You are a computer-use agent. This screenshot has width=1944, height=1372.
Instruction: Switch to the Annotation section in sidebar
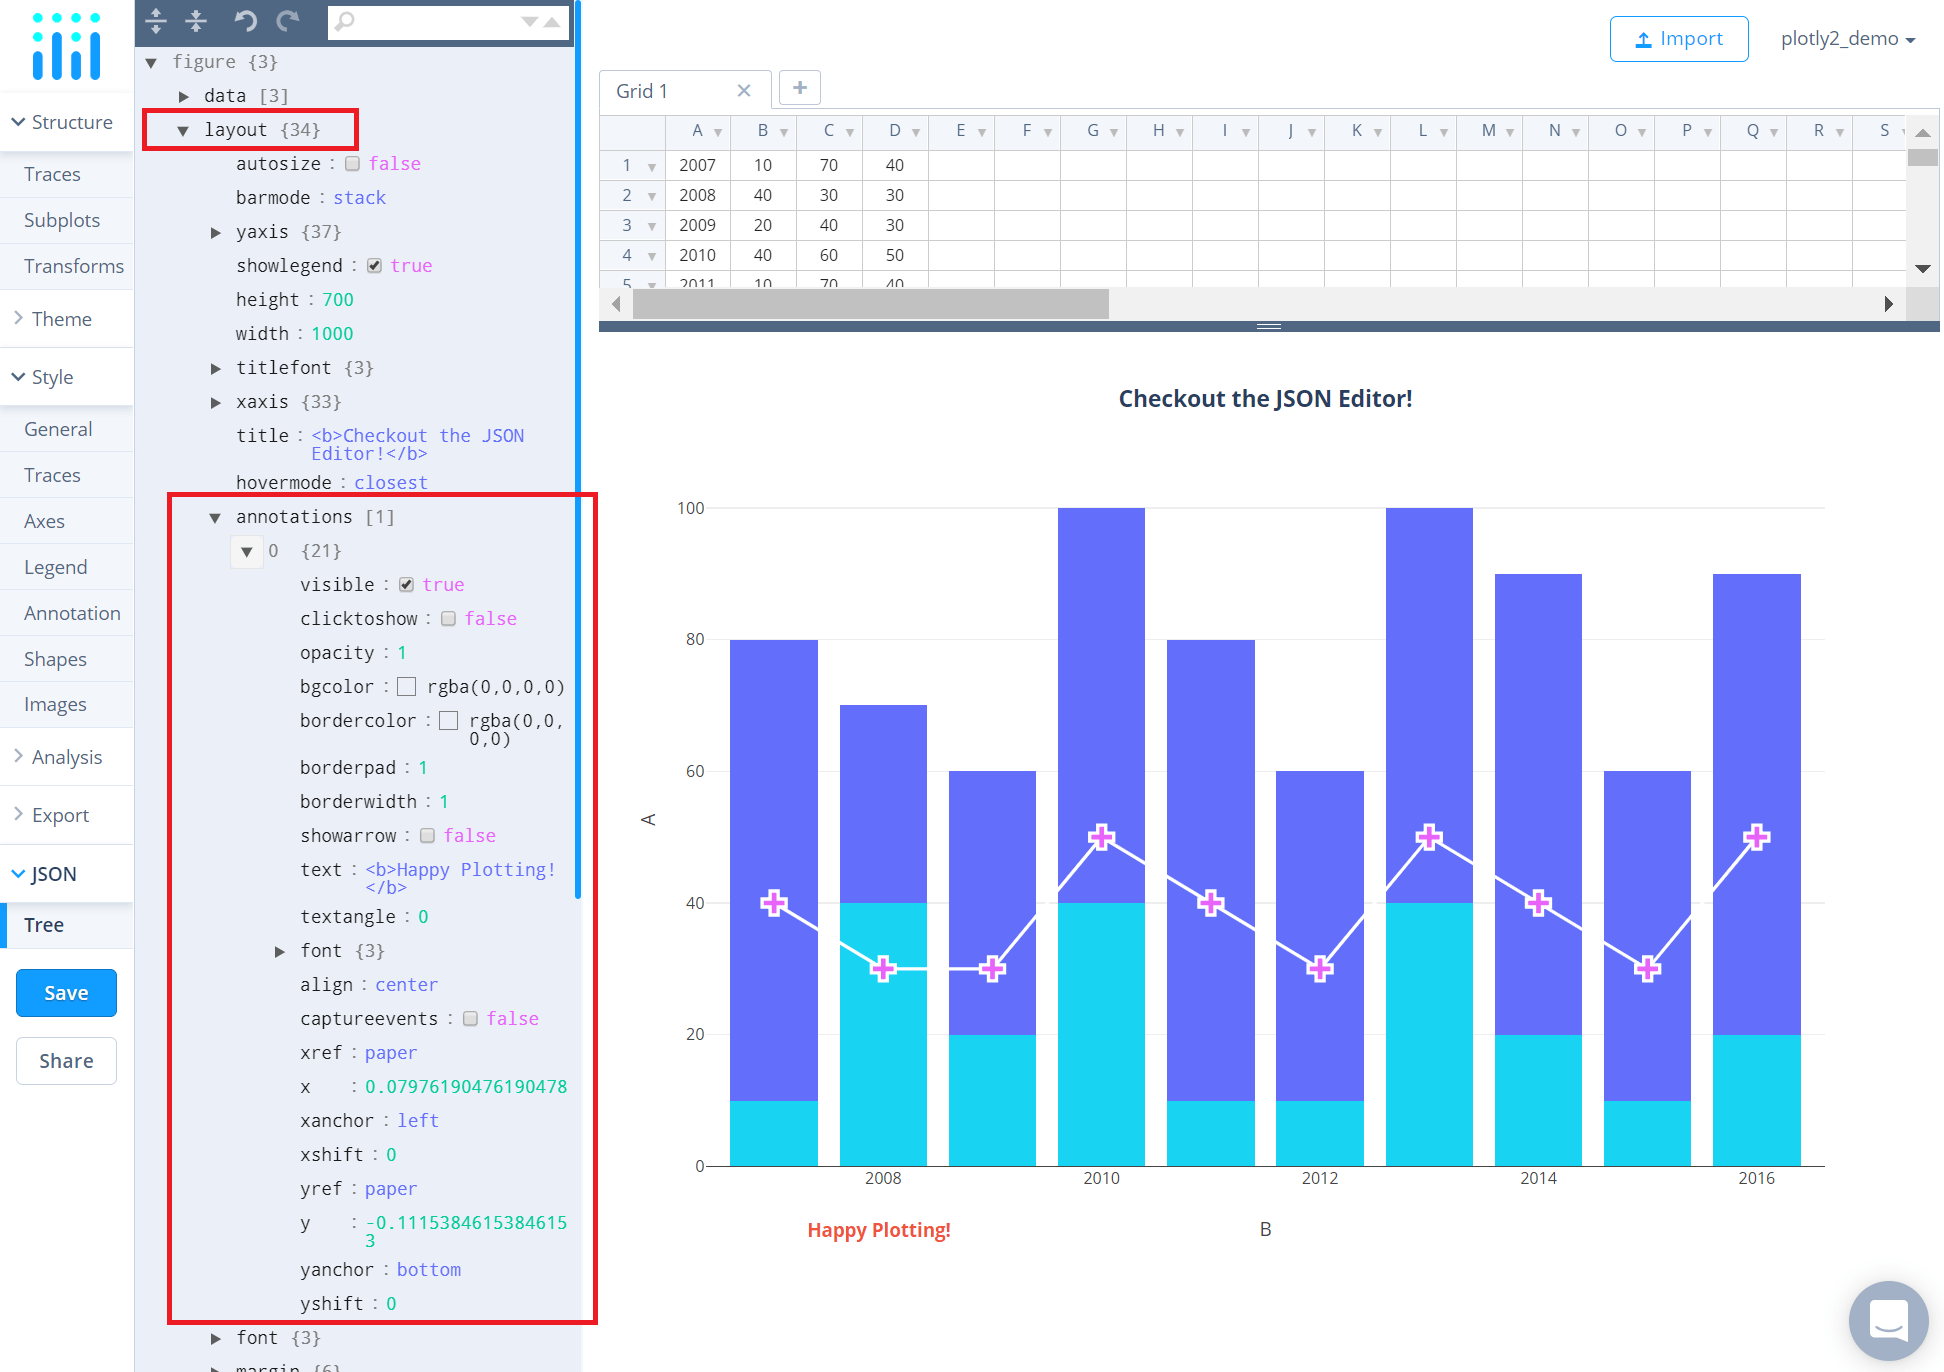(71, 612)
